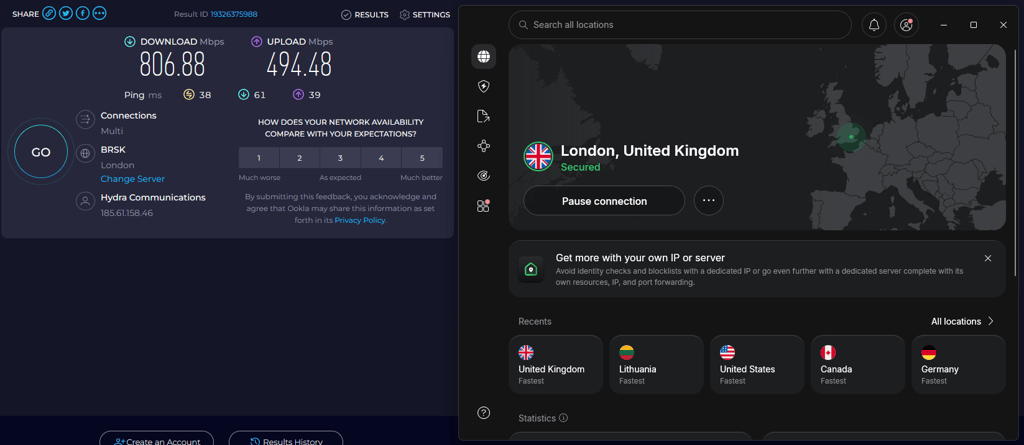Open file sharing sidebar icon
The height and width of the screenshot is (445, 1024).
click(x=483, y=116)
